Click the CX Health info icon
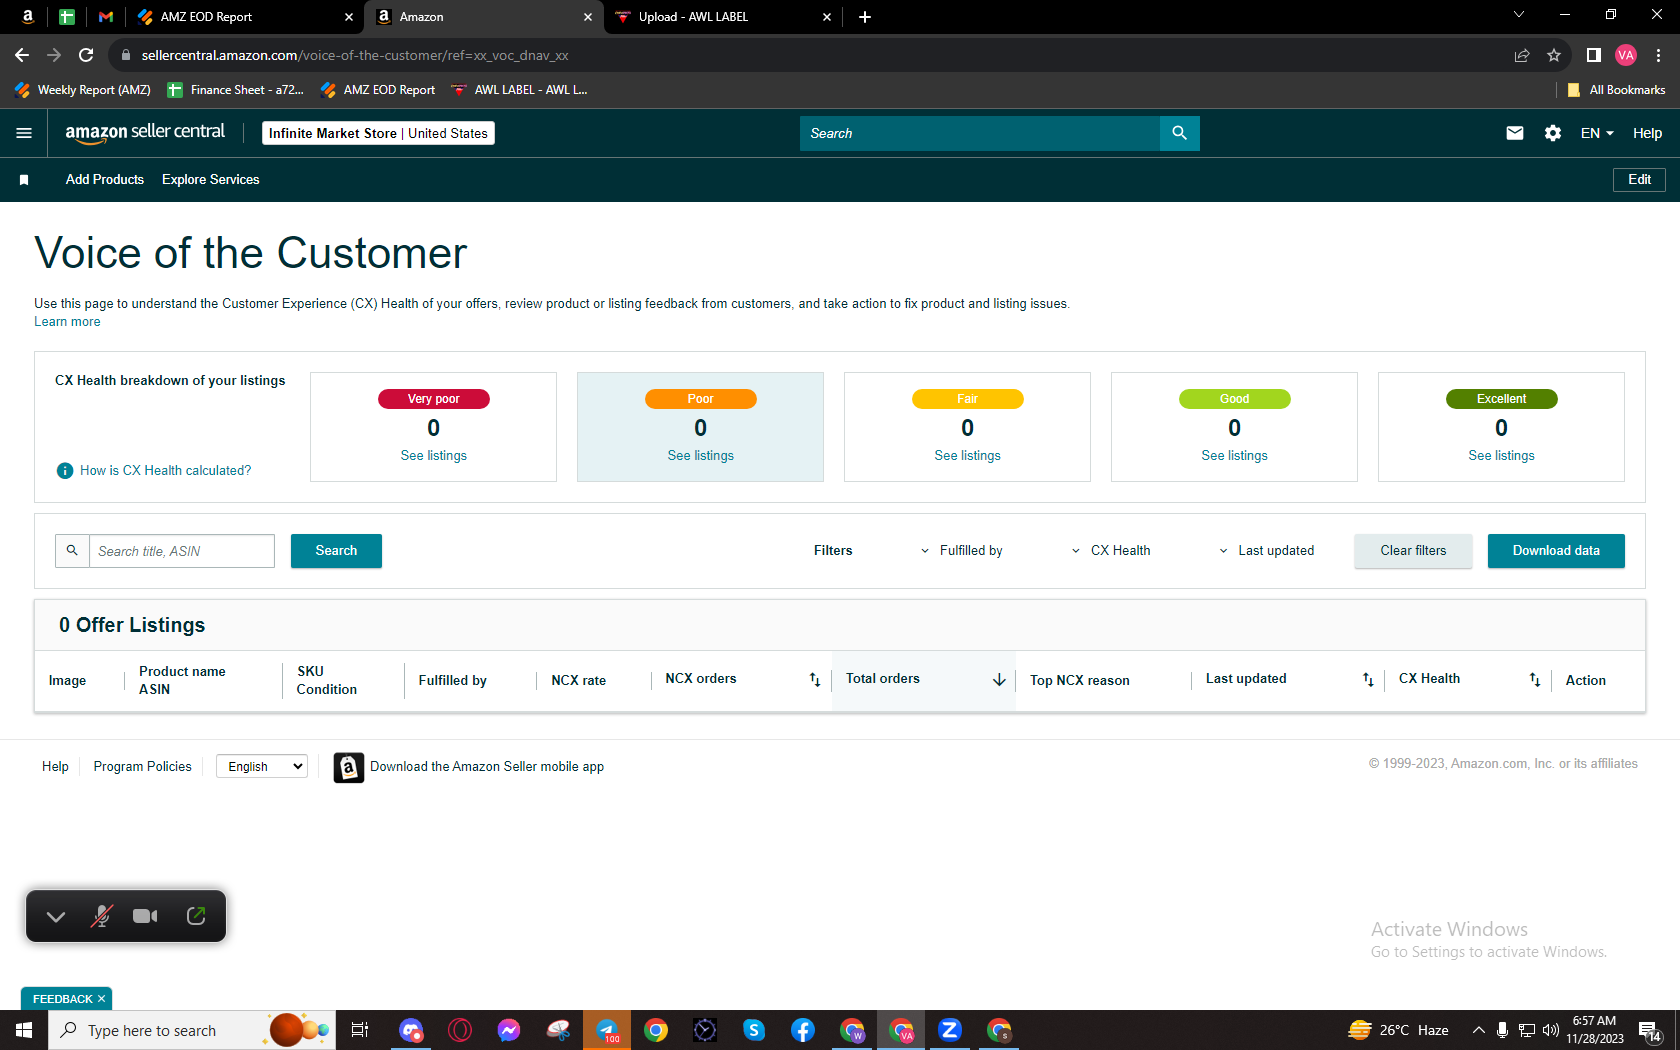The image size is (1680, 1050). tap(65, 470)
